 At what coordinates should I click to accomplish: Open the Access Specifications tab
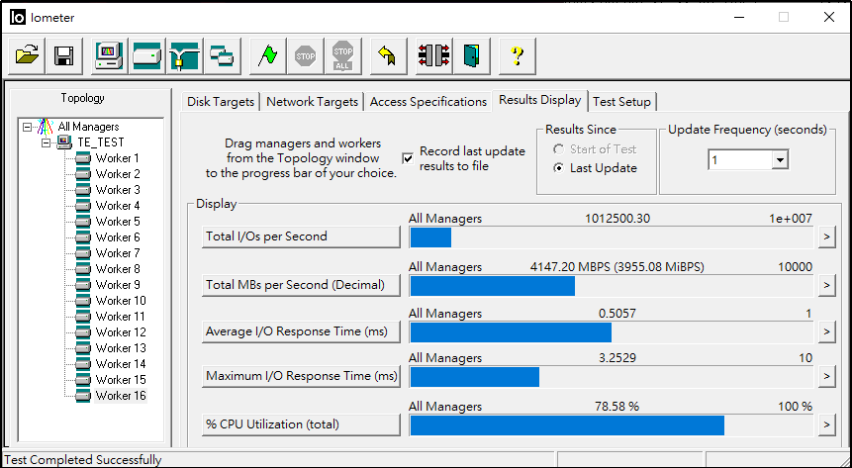pos(428,102)
